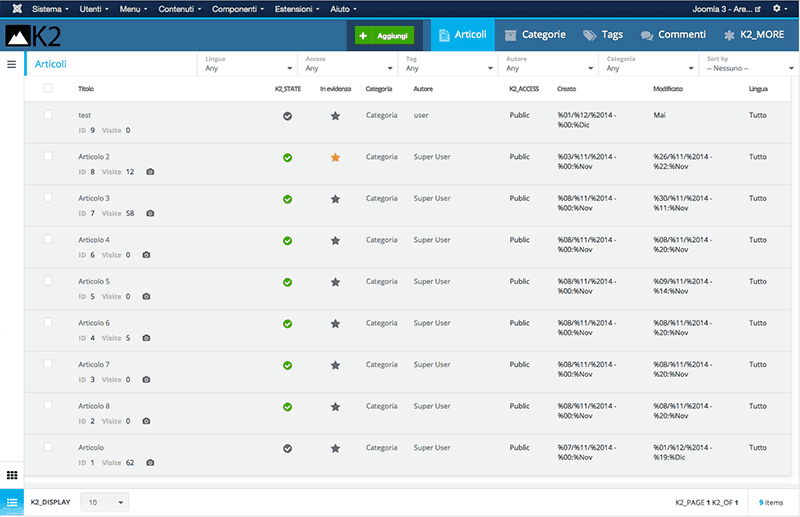Click the featured star for Articolo 5
Viewport: 800px width, 517px height.
pyautogui.click(x=335, y=282)
